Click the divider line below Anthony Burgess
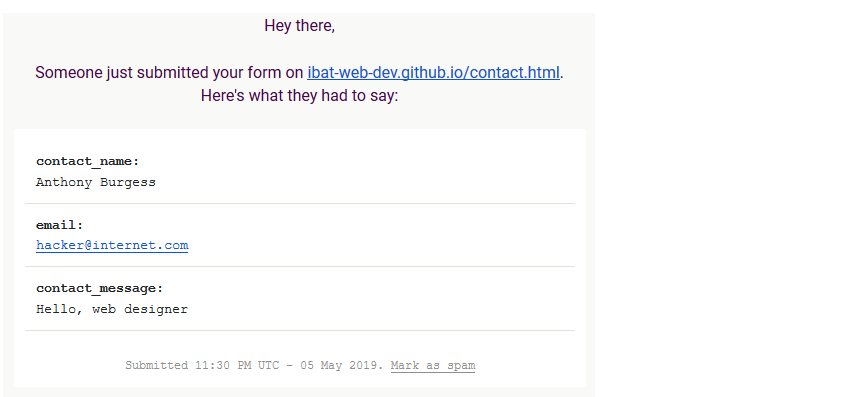This screenshot has width=860, height=397. coord(300,203)
